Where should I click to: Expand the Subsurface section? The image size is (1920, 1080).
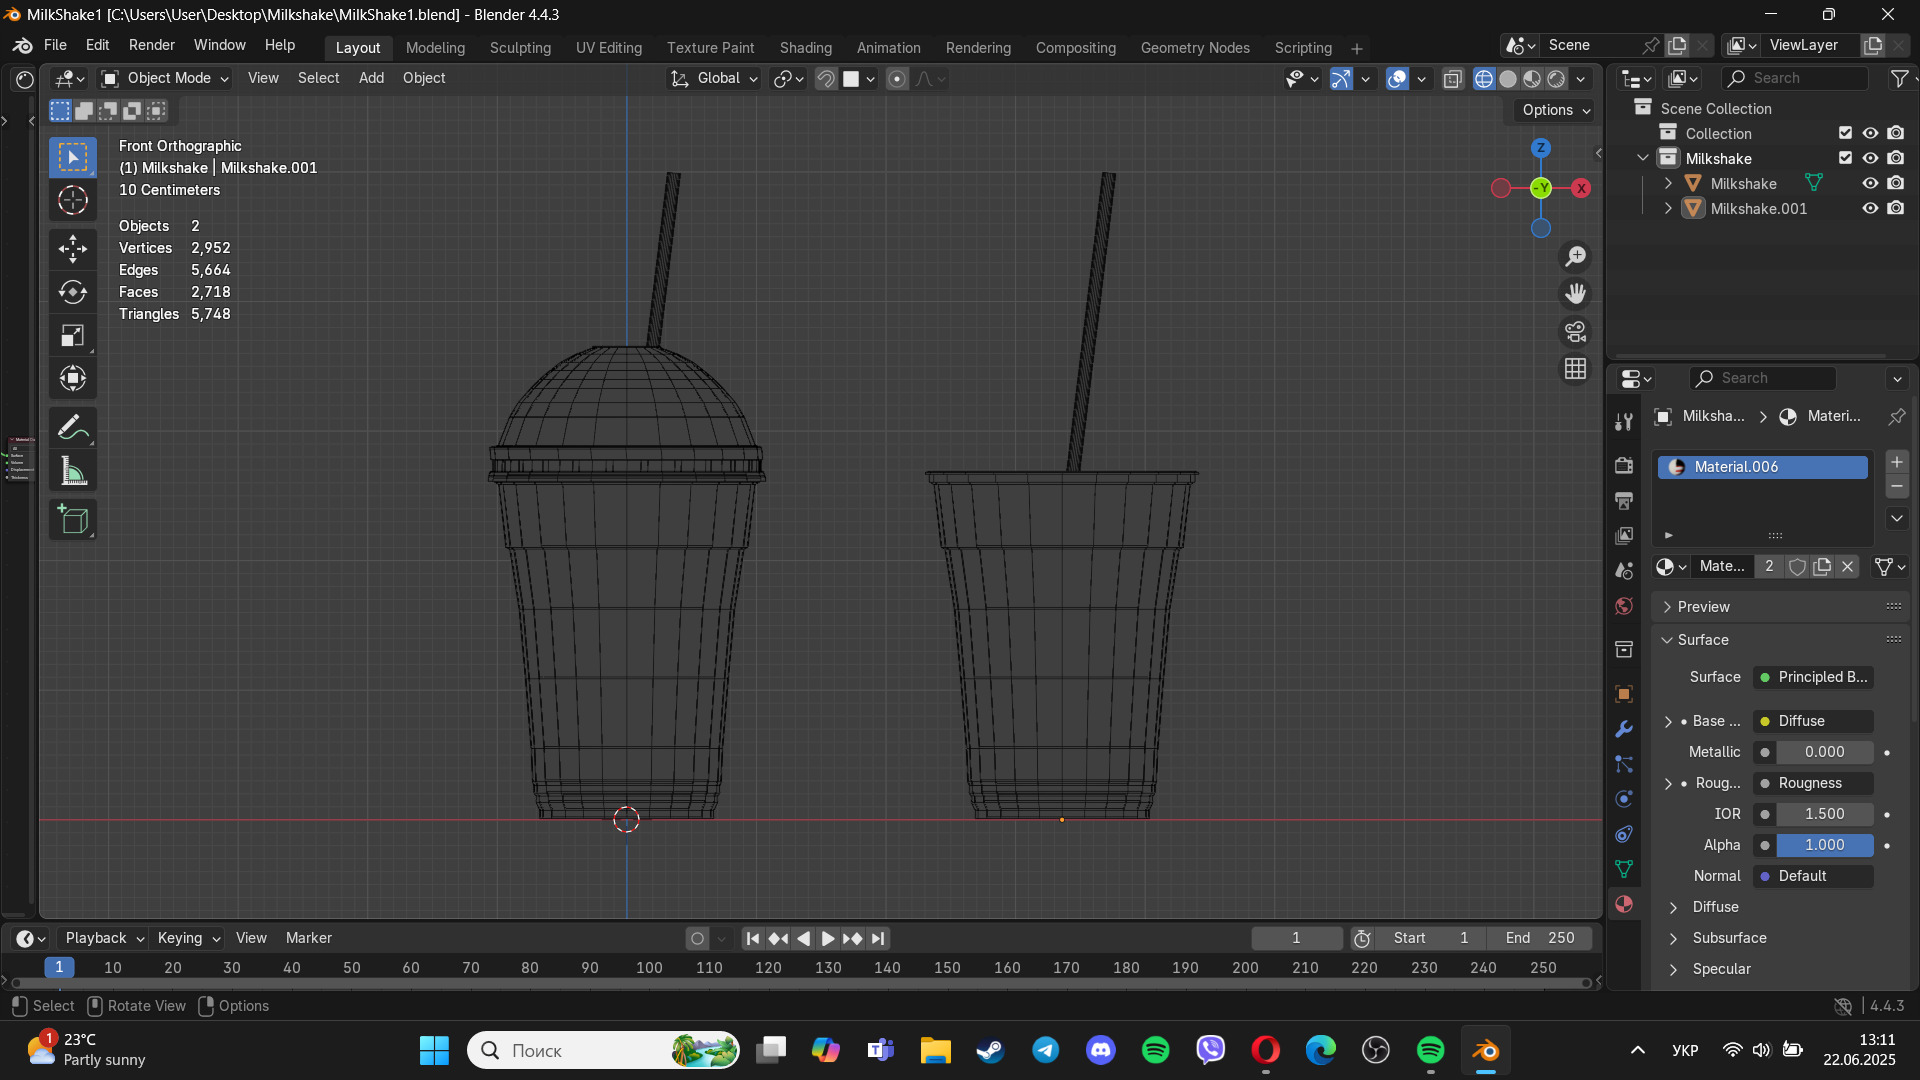coord(1730,938)
